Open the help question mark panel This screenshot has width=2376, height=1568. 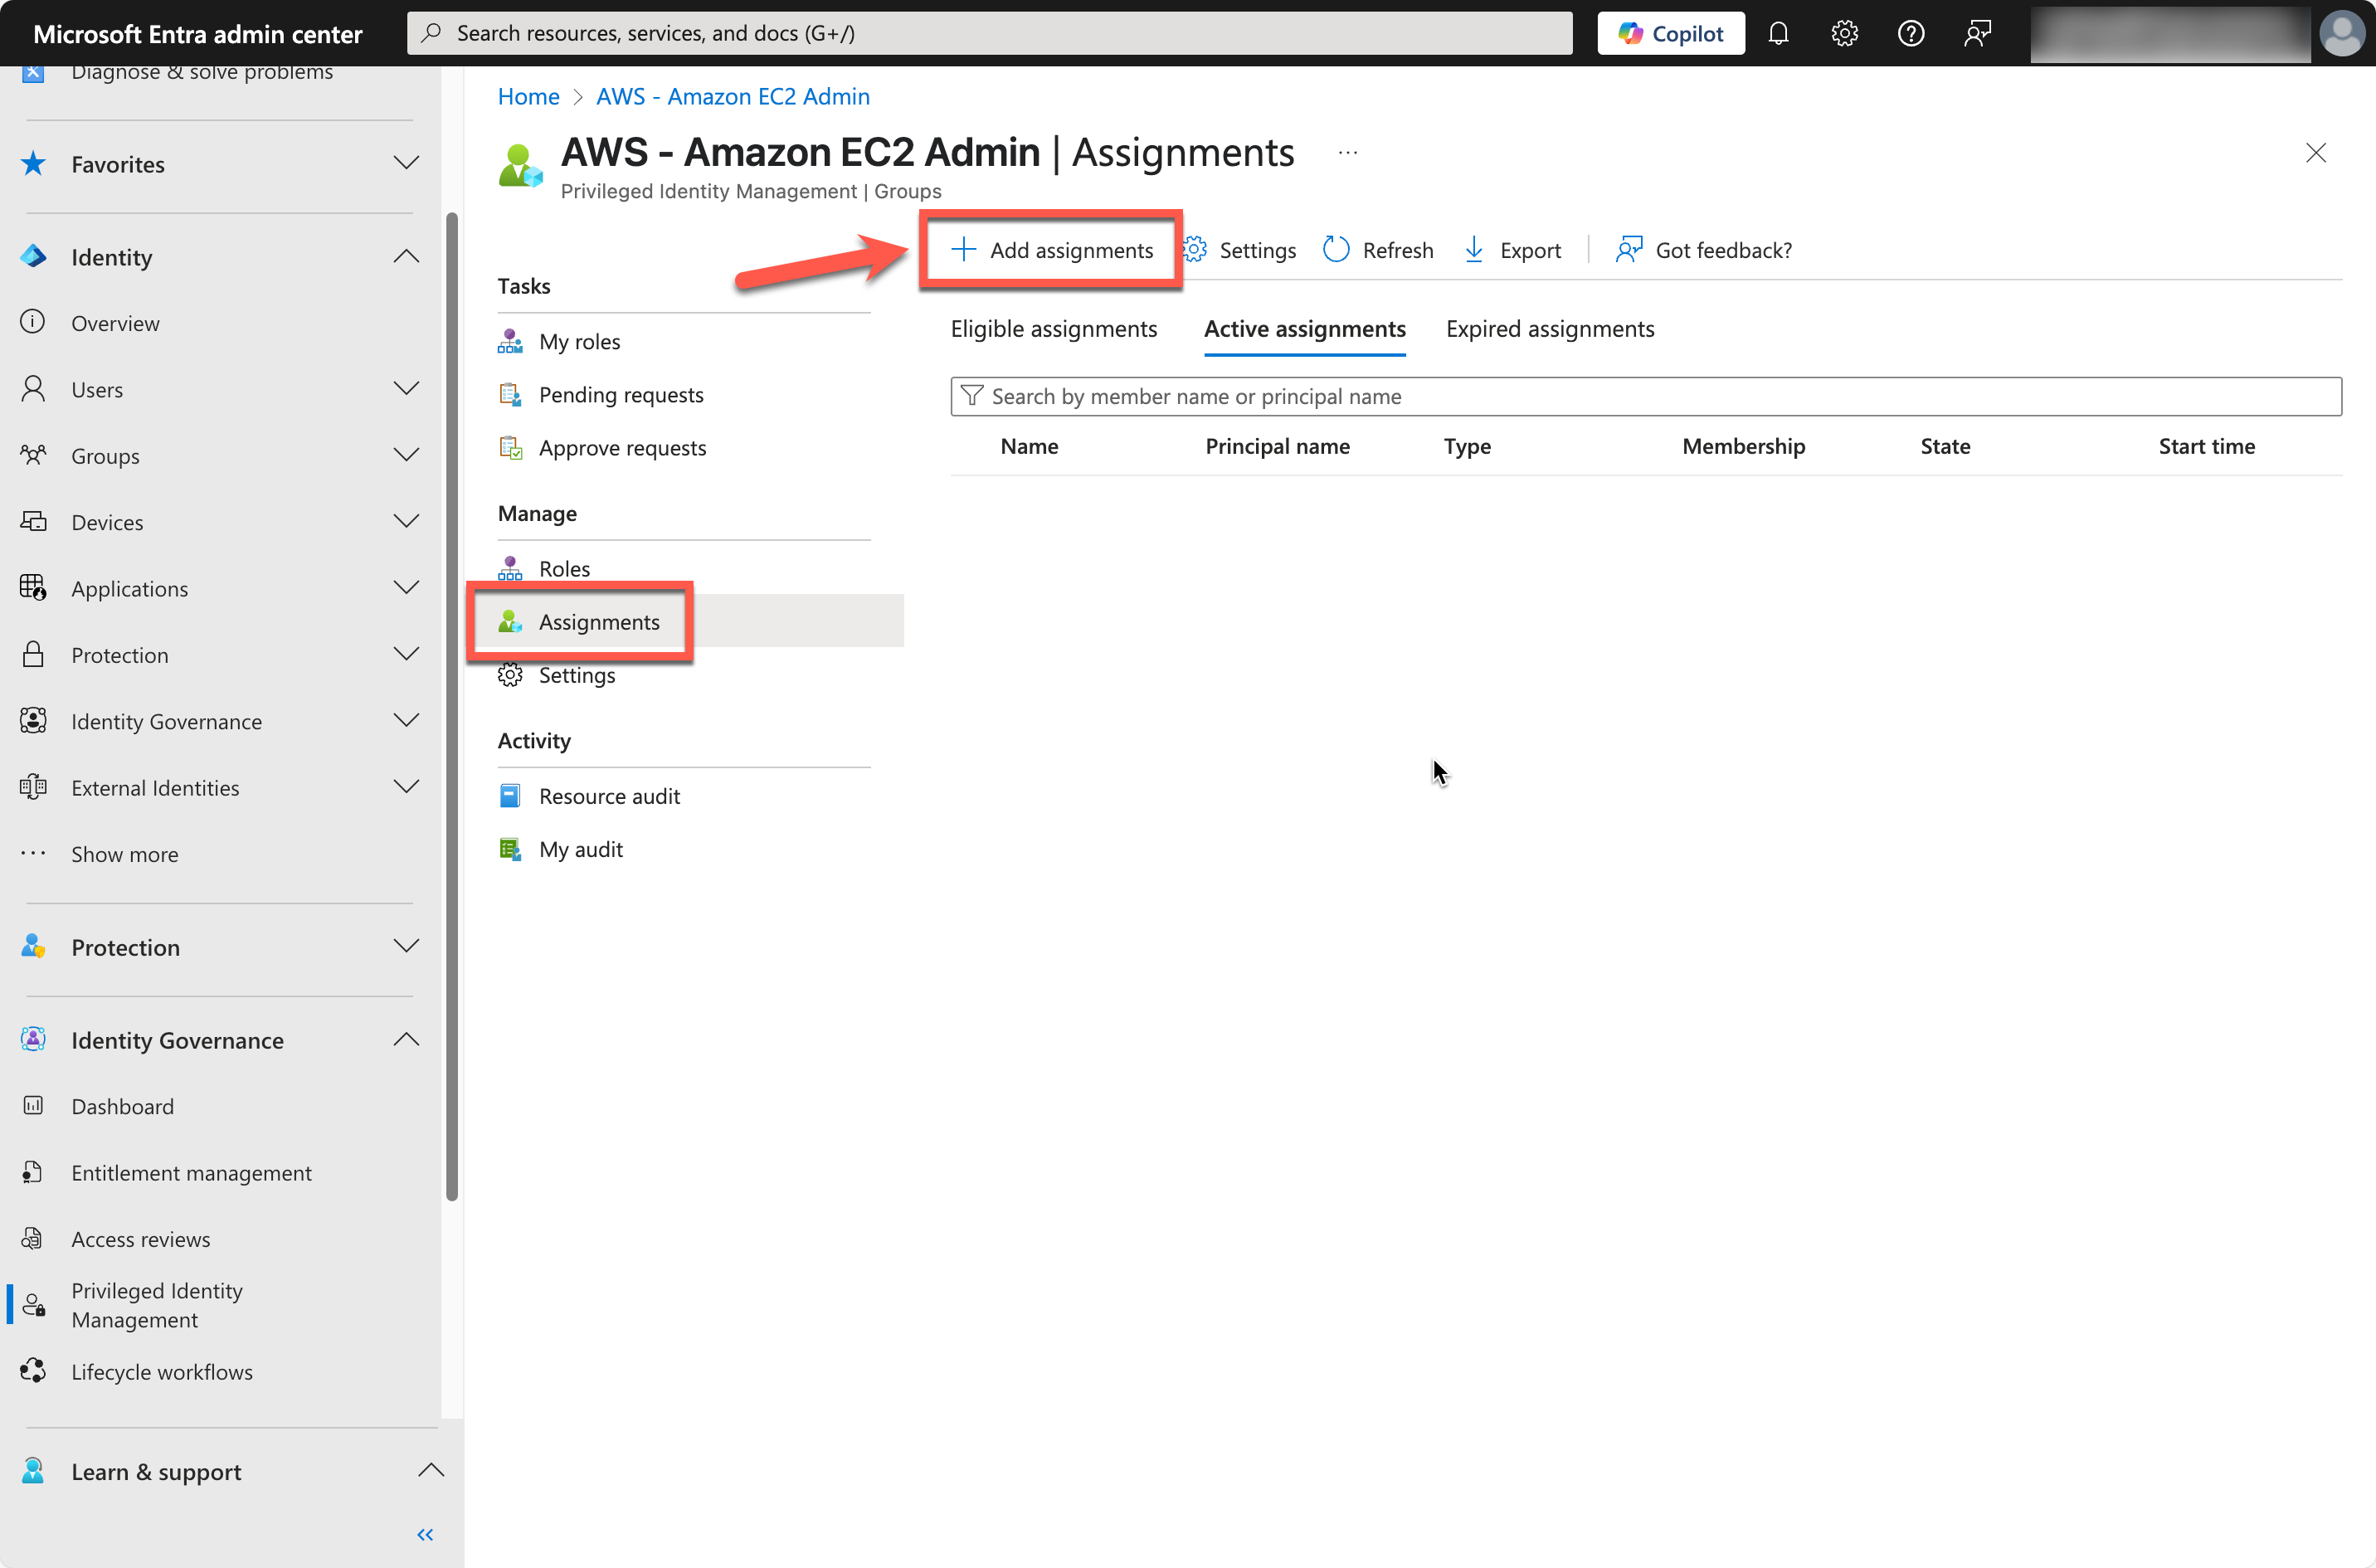pyautogui.click(x=1911, y=33)
